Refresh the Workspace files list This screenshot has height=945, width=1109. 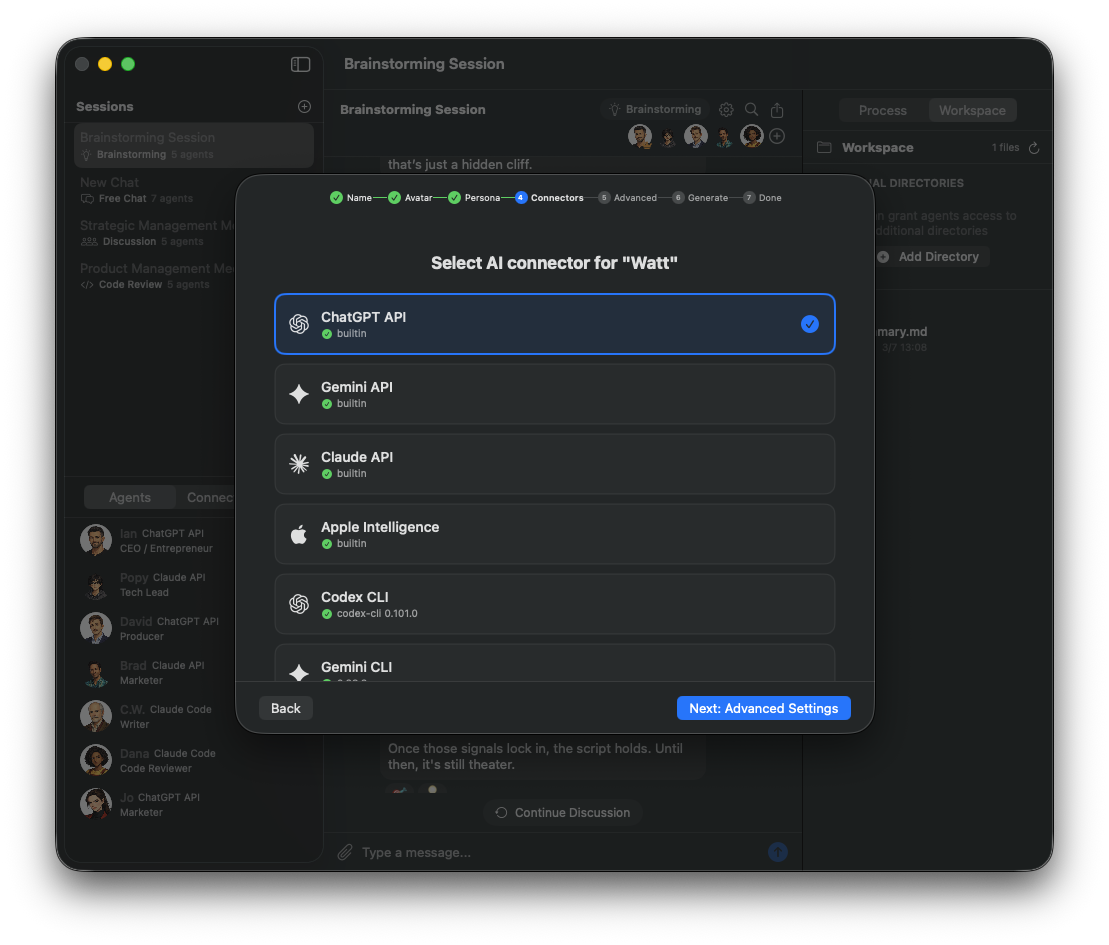click(1034, 148)
